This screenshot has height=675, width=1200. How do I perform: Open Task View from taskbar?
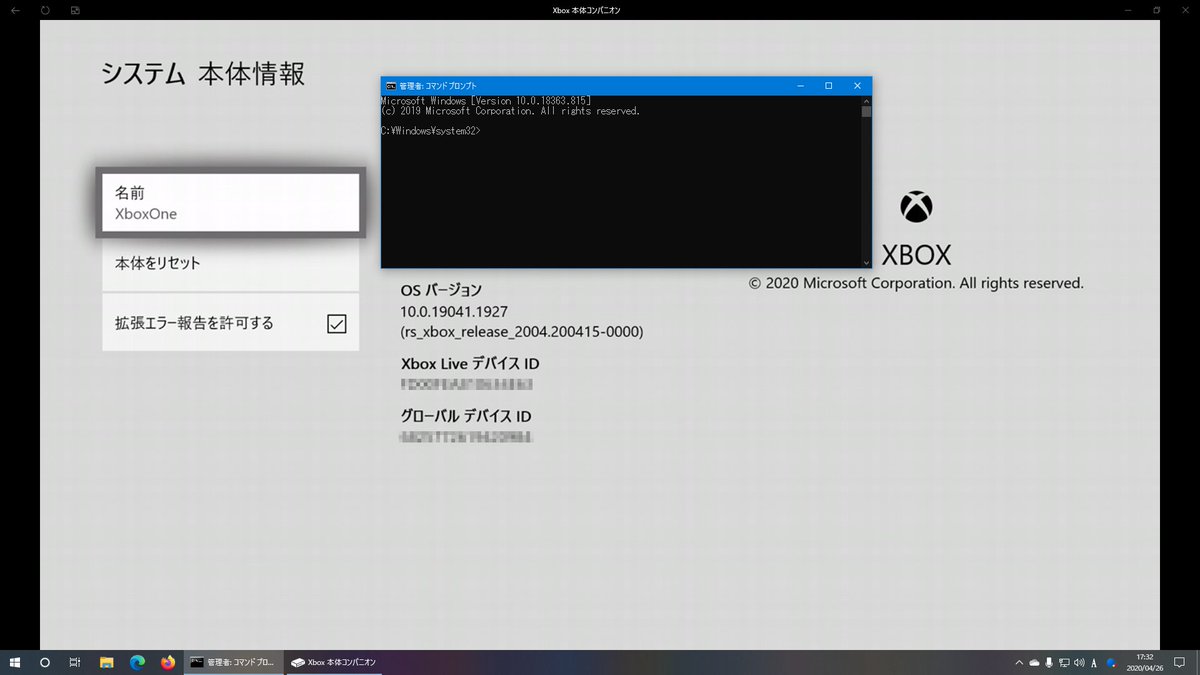75,662
